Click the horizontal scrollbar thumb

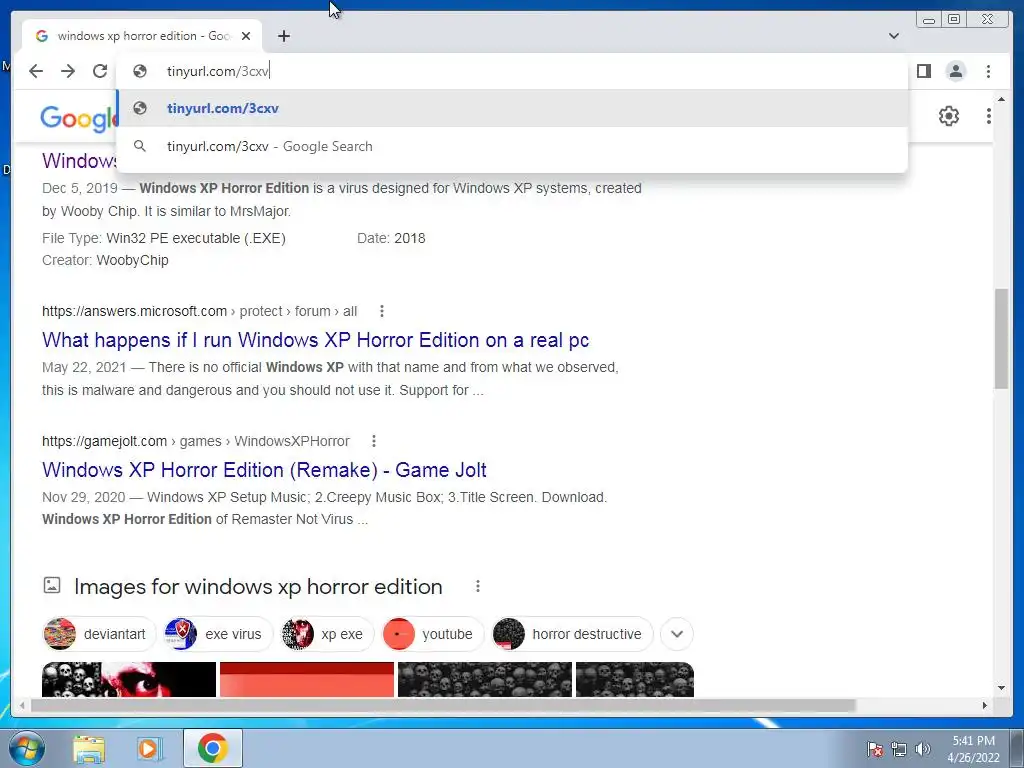point(443,705)
